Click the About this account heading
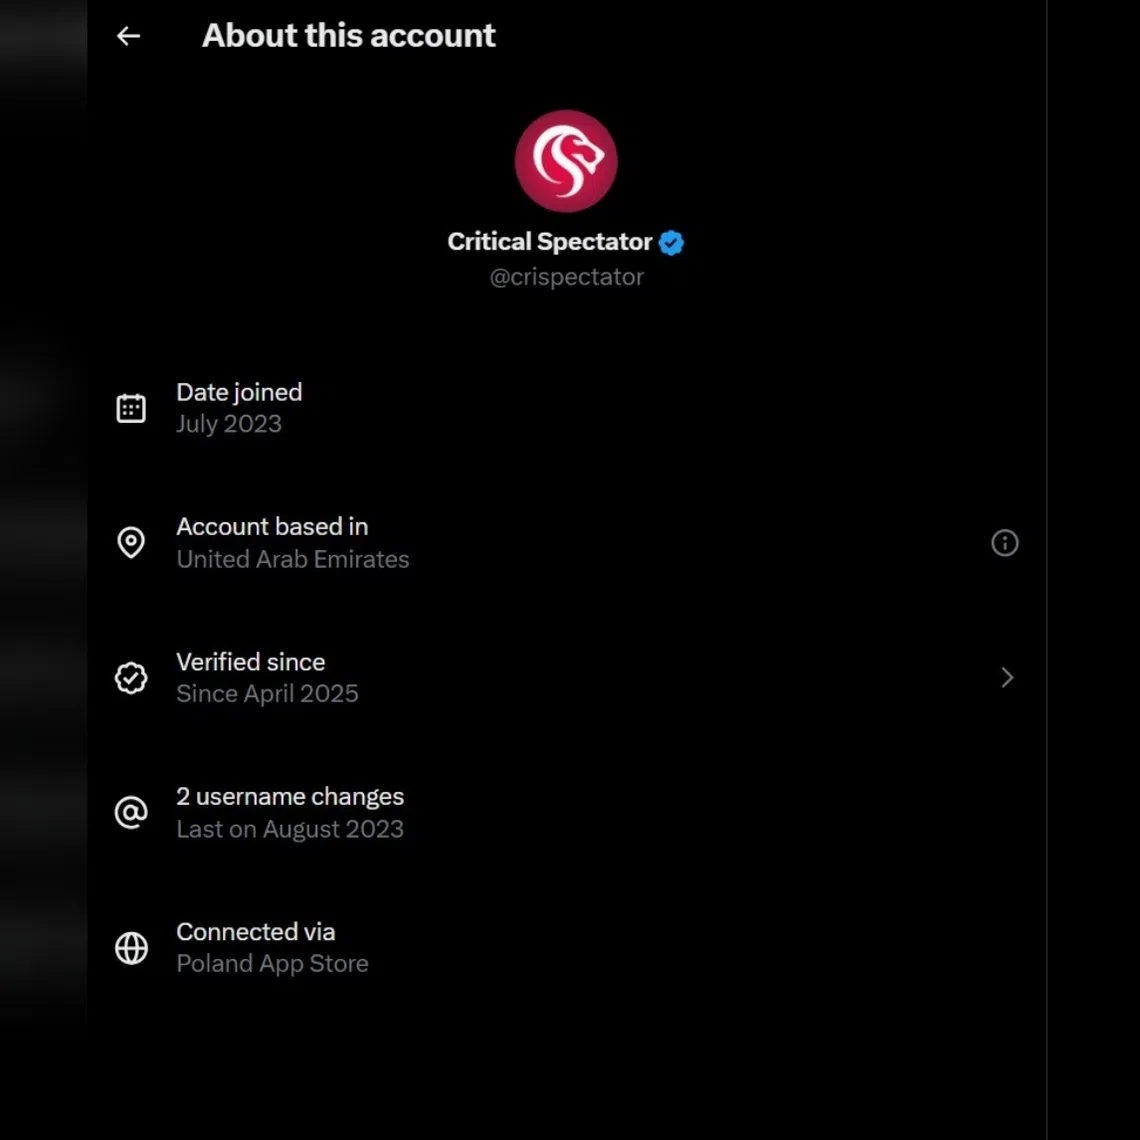Viewport: 1140px width, 1140px height. (348, 35)
